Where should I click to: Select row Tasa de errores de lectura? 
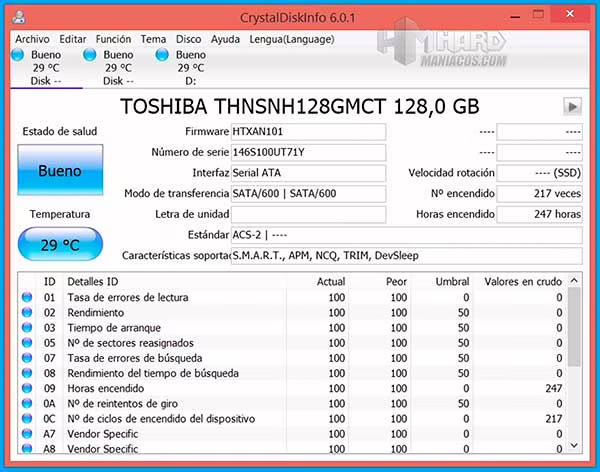click(x=293, y=297)
